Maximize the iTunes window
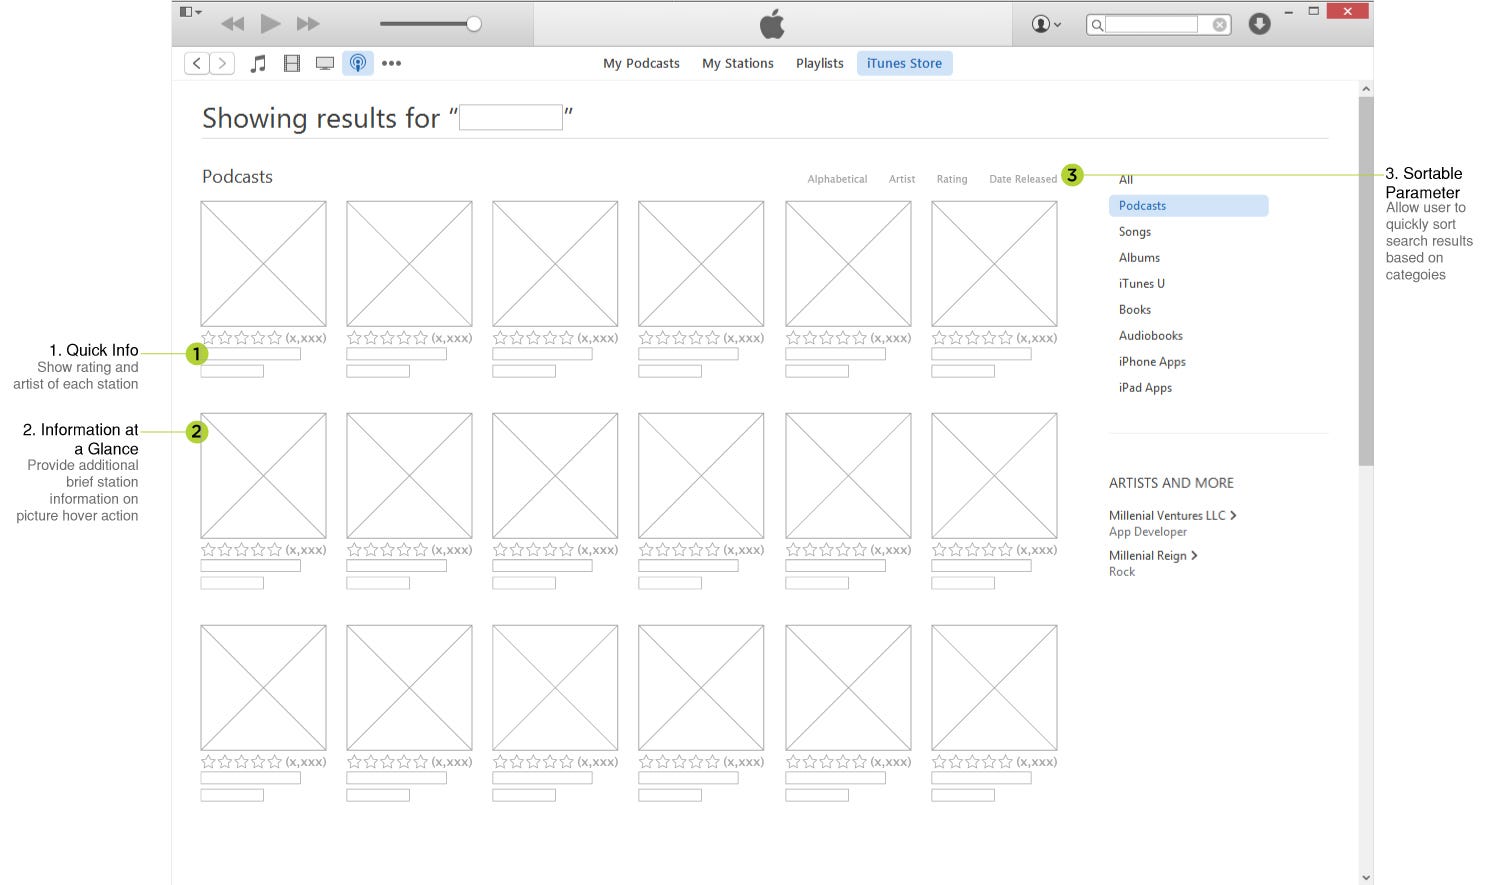 [x=1314, y=11]
